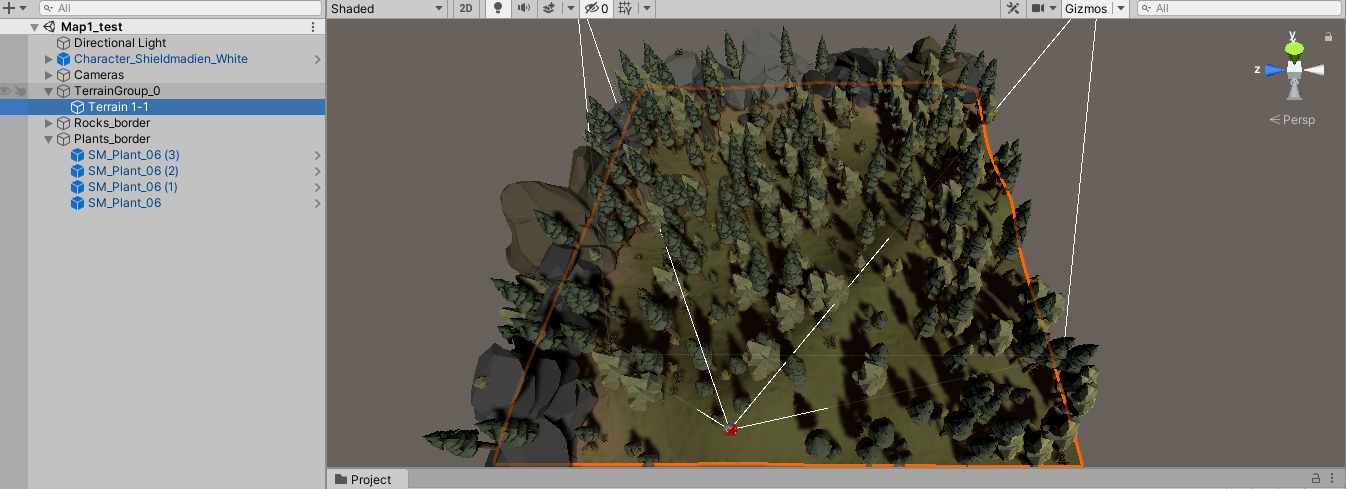Select the SM_Plant_06 (2) row

(162, 171)
